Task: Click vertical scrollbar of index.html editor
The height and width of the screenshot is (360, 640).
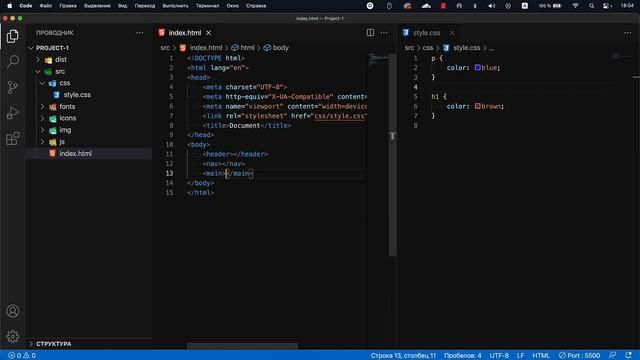Action: click(x=392, y=155)
